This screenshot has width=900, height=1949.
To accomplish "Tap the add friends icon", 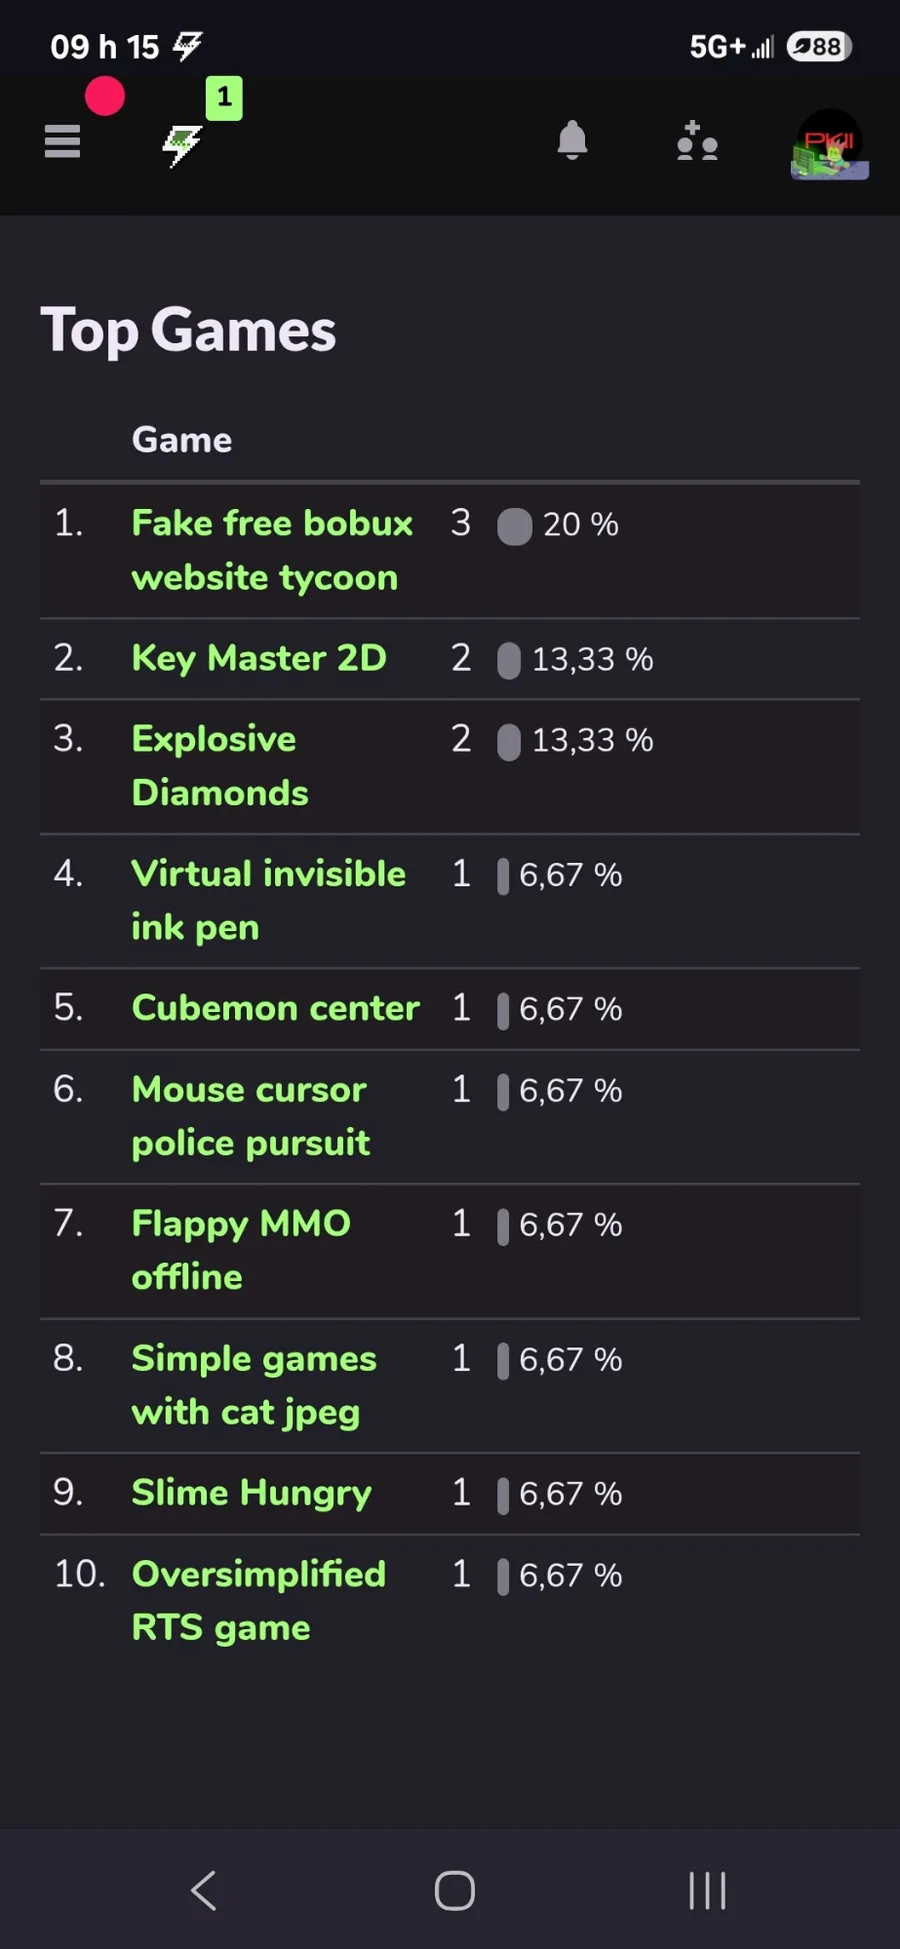I will coord(697,142).
